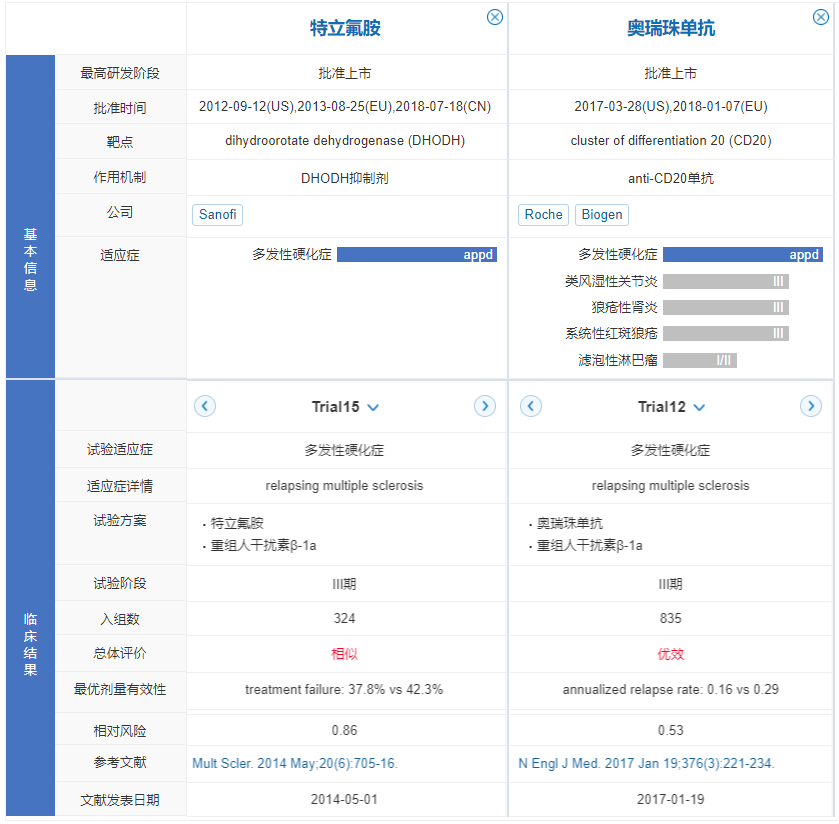The height and width of the screenshot is (824, 839).
Task: Click 滤泡性淋巴瘤 indication label
Action: pyautogui.click(x=617, y=360)
